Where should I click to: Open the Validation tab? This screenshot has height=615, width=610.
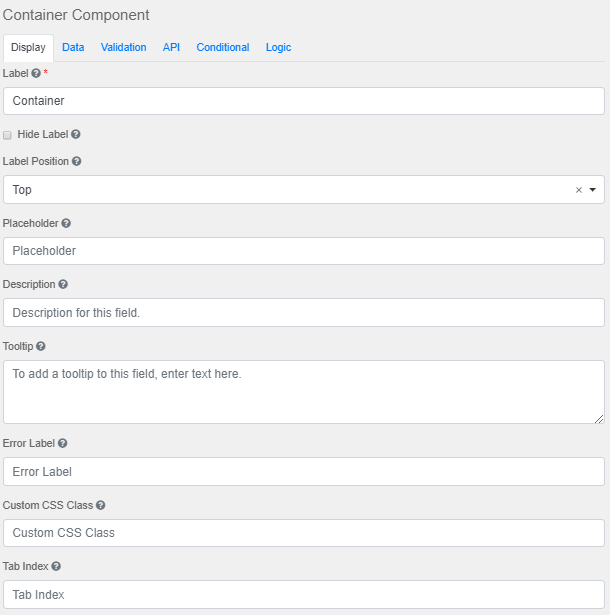123,47
